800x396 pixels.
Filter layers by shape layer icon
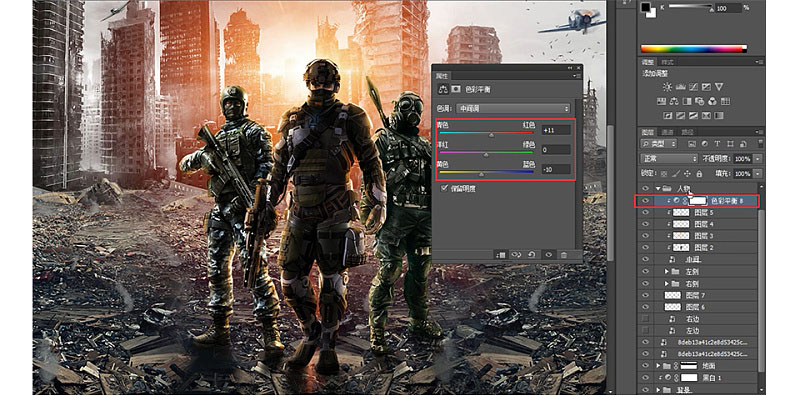[x=730, y=144]
